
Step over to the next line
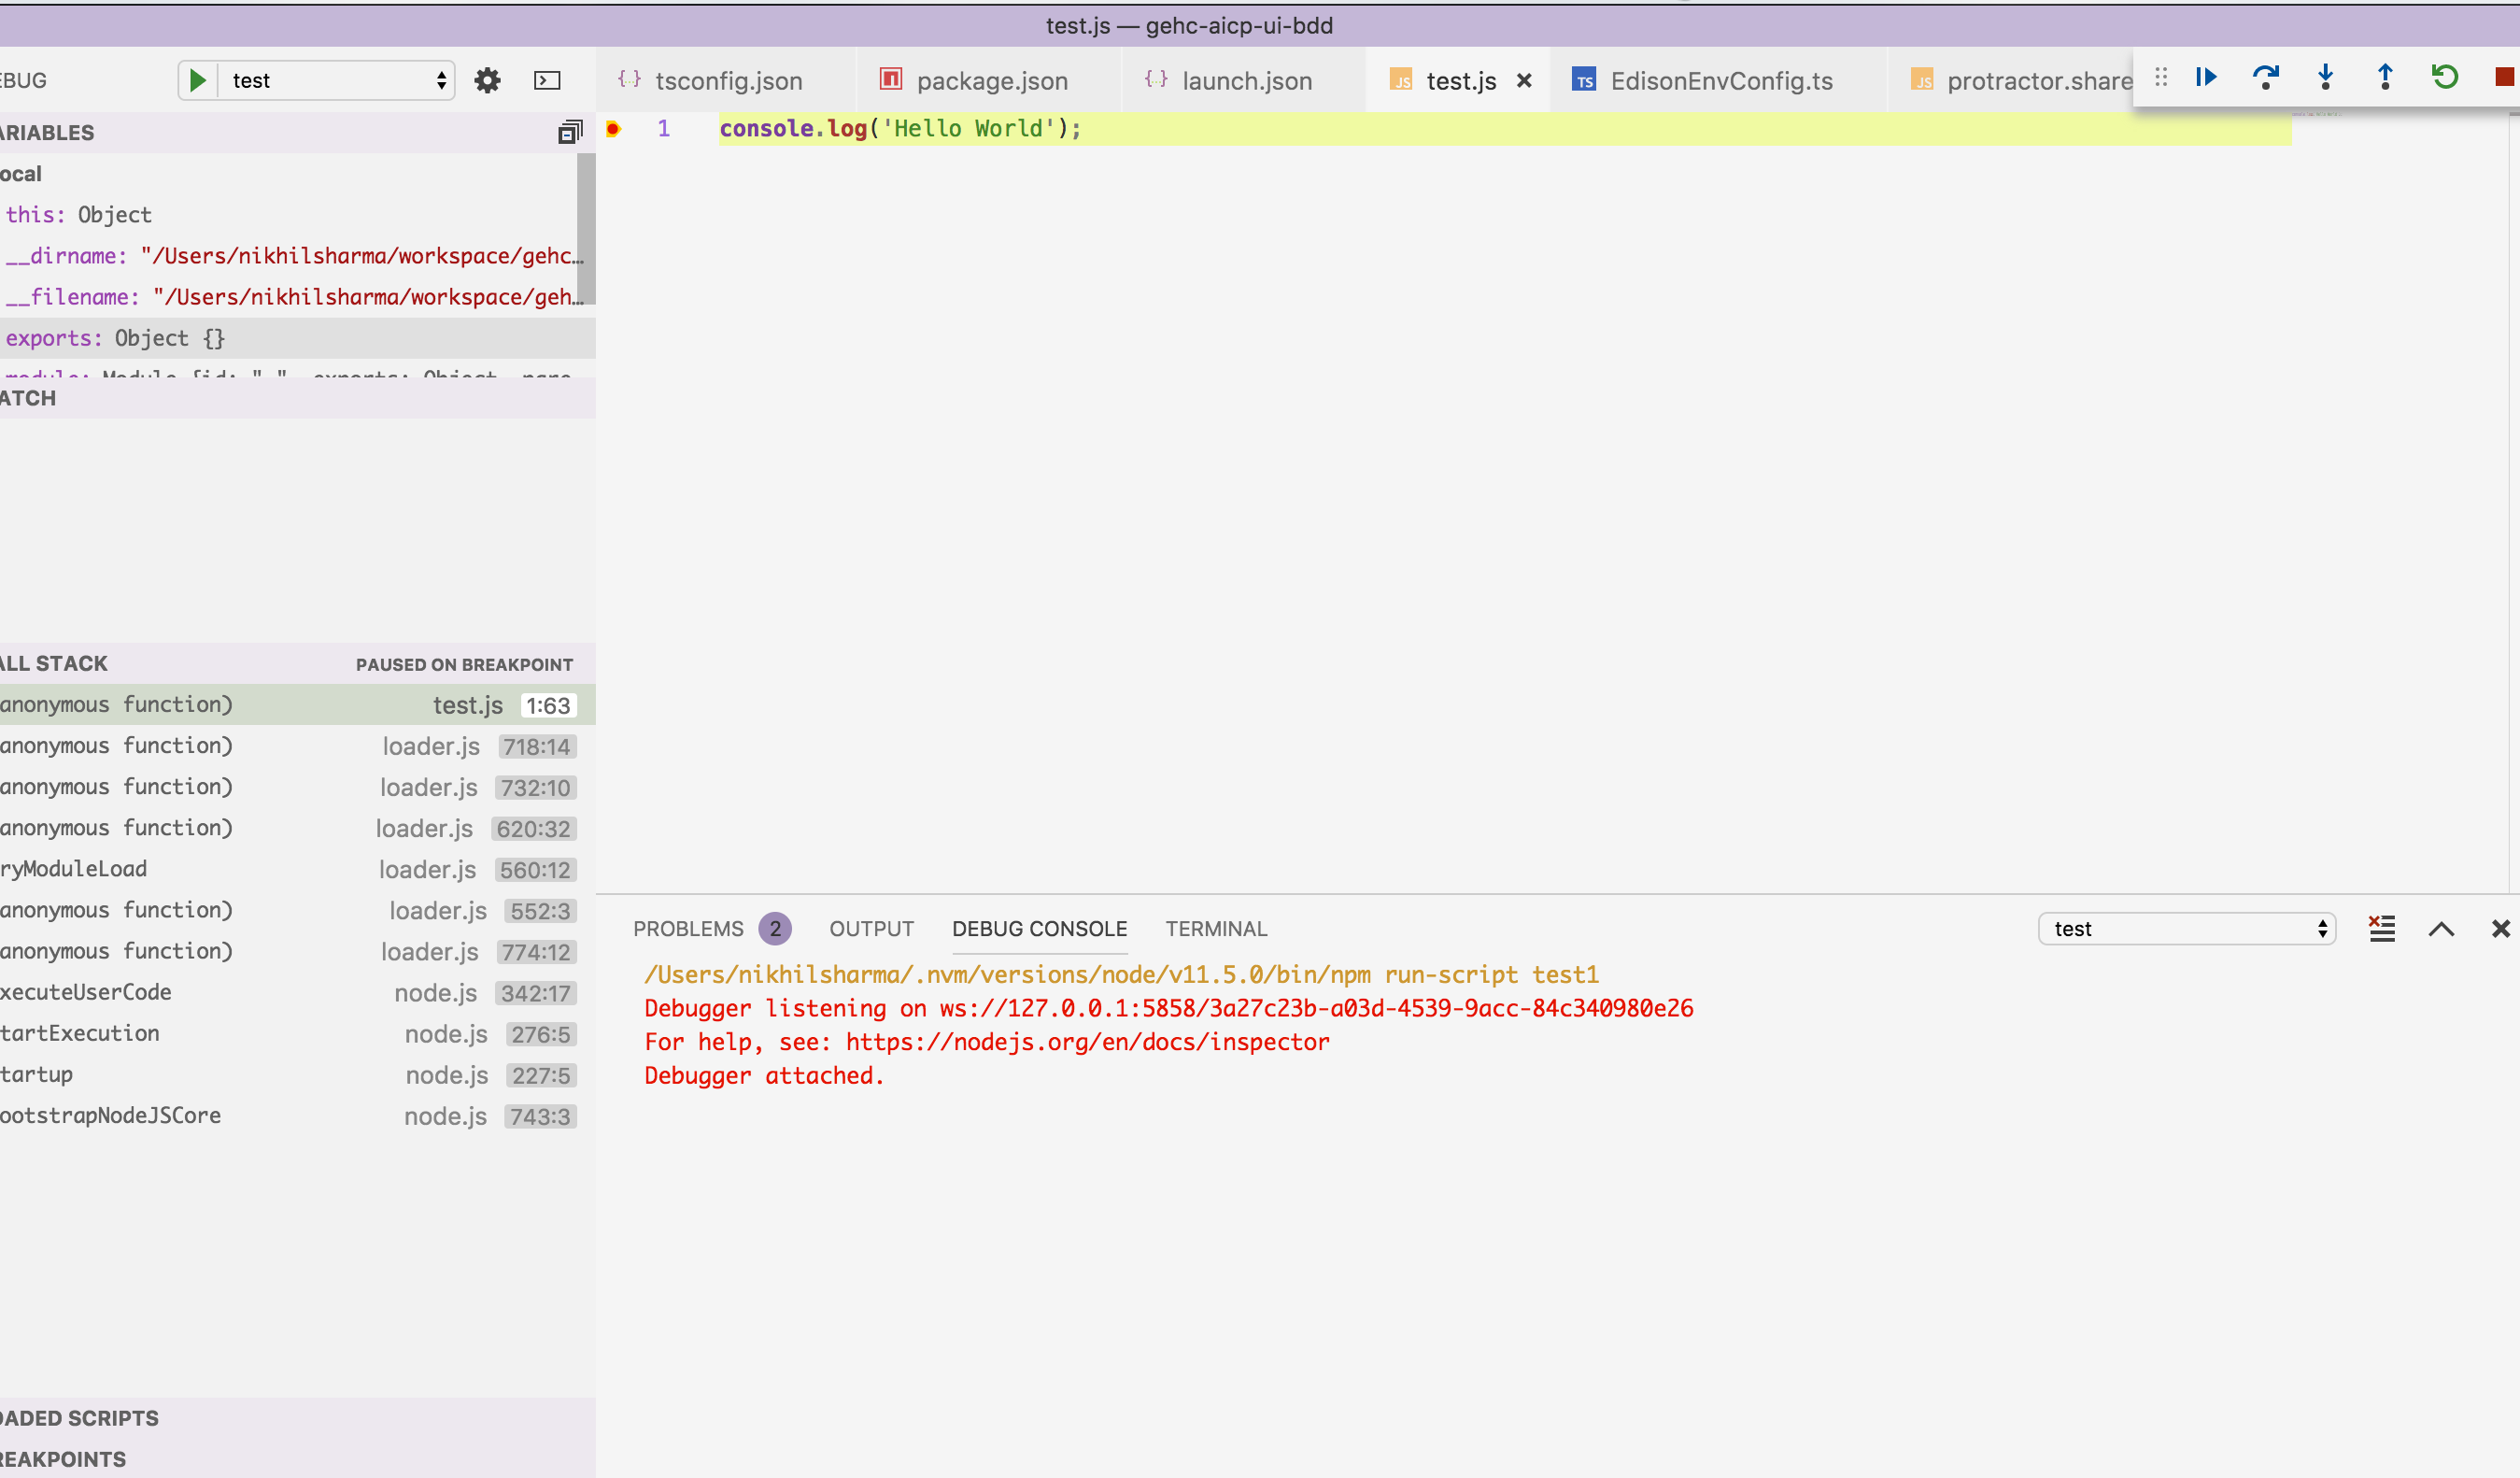(2267, 77)
